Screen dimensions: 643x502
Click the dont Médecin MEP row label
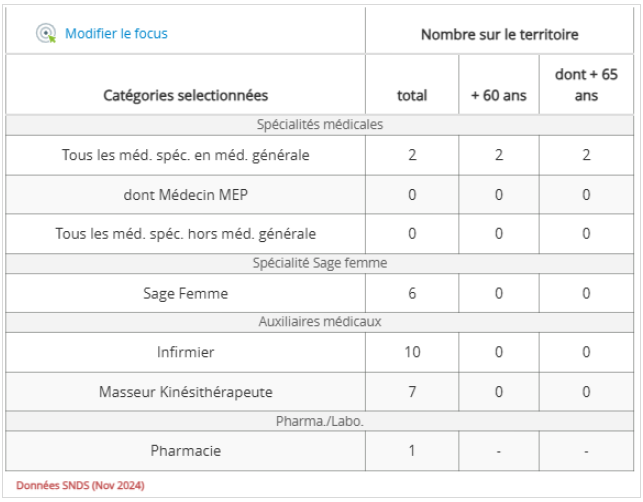(186, 194)
